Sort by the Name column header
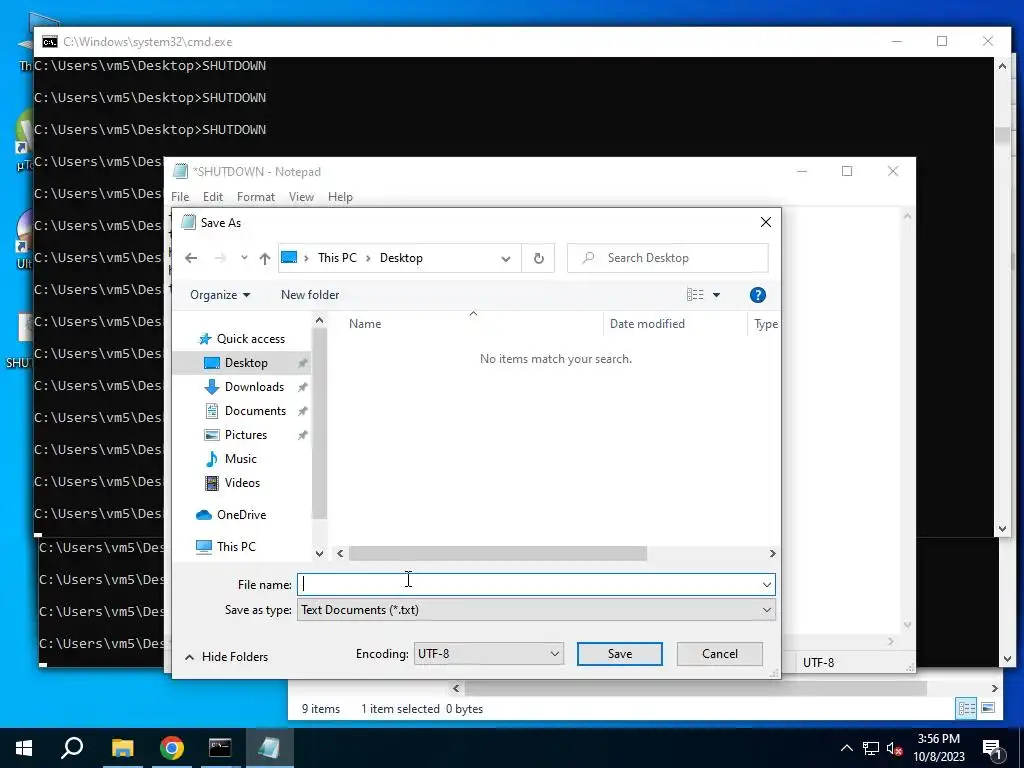The width and height of the screenshot is (1024, 768). tap(364, 324)
